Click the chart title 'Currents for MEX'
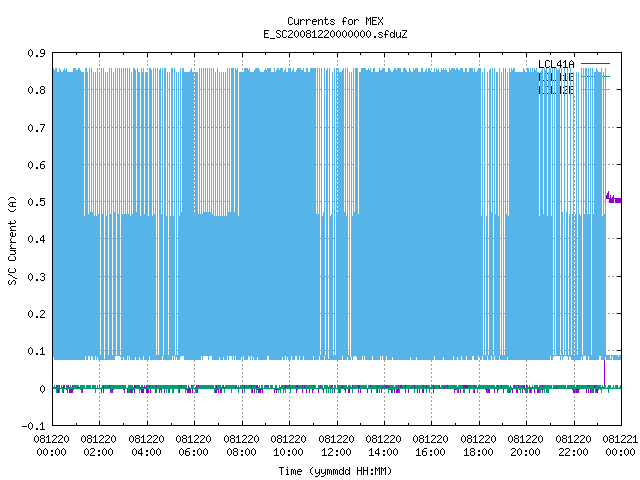The height and width of the screenshot is (480, 640). click(335, 21)
